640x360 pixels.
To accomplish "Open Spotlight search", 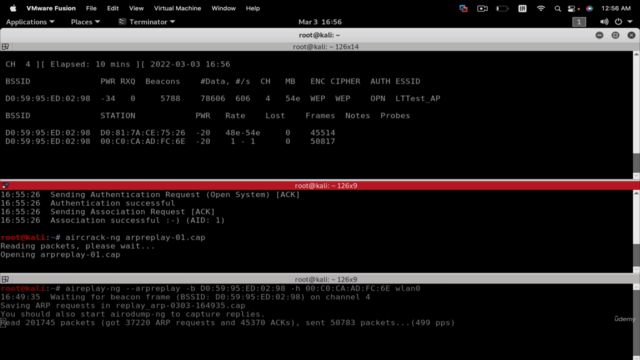I will click(x=557, y=9).
